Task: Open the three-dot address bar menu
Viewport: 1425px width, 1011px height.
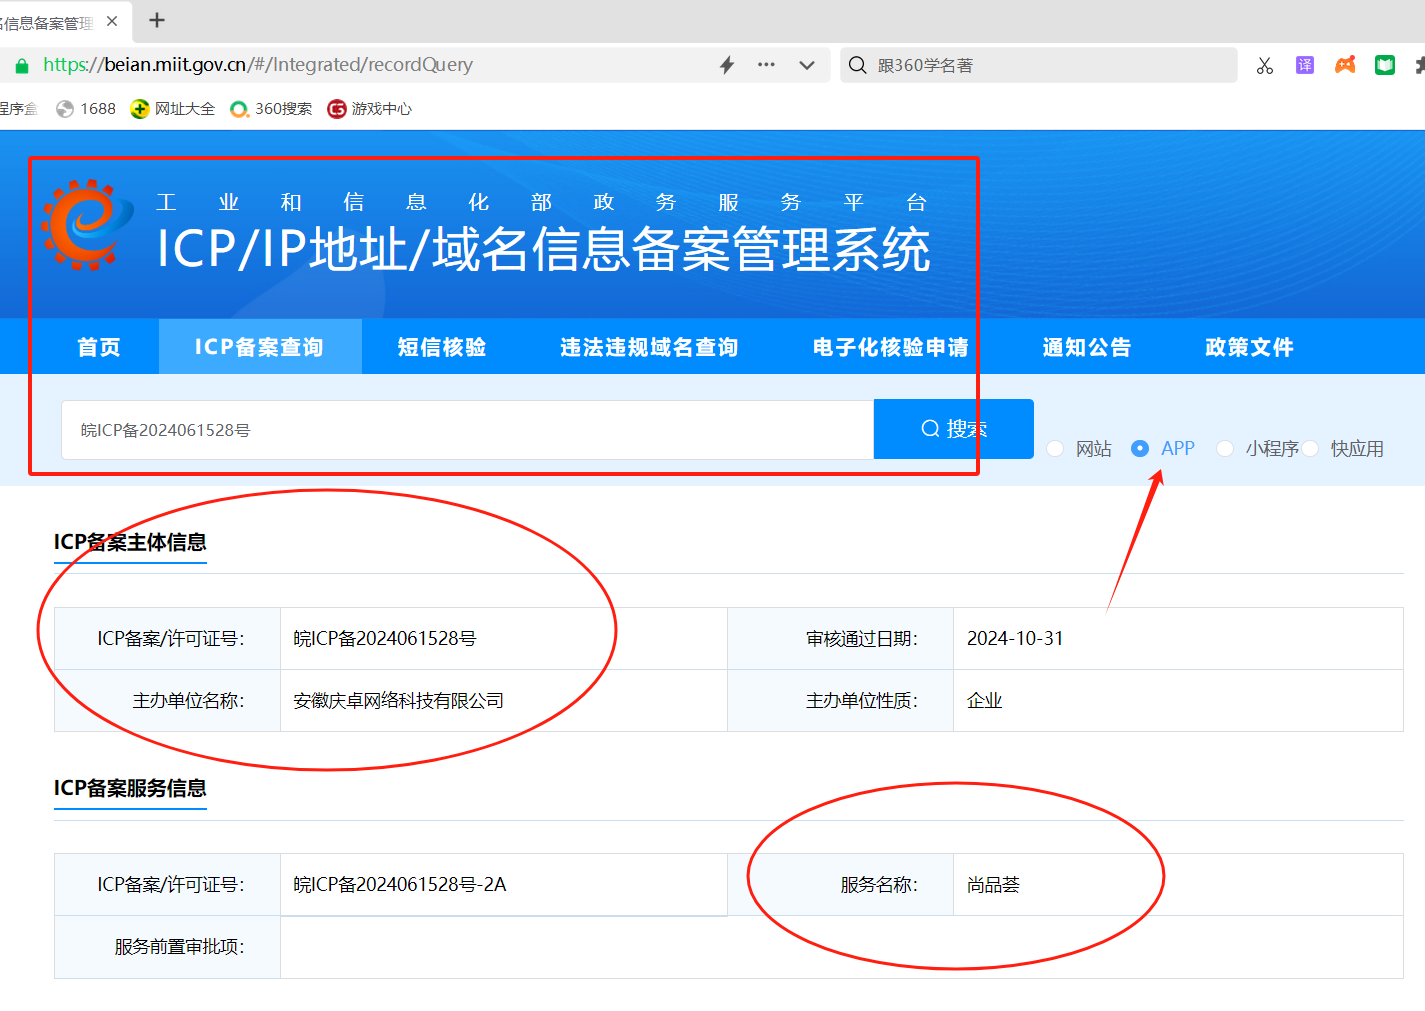Action: tap(766, 64)
